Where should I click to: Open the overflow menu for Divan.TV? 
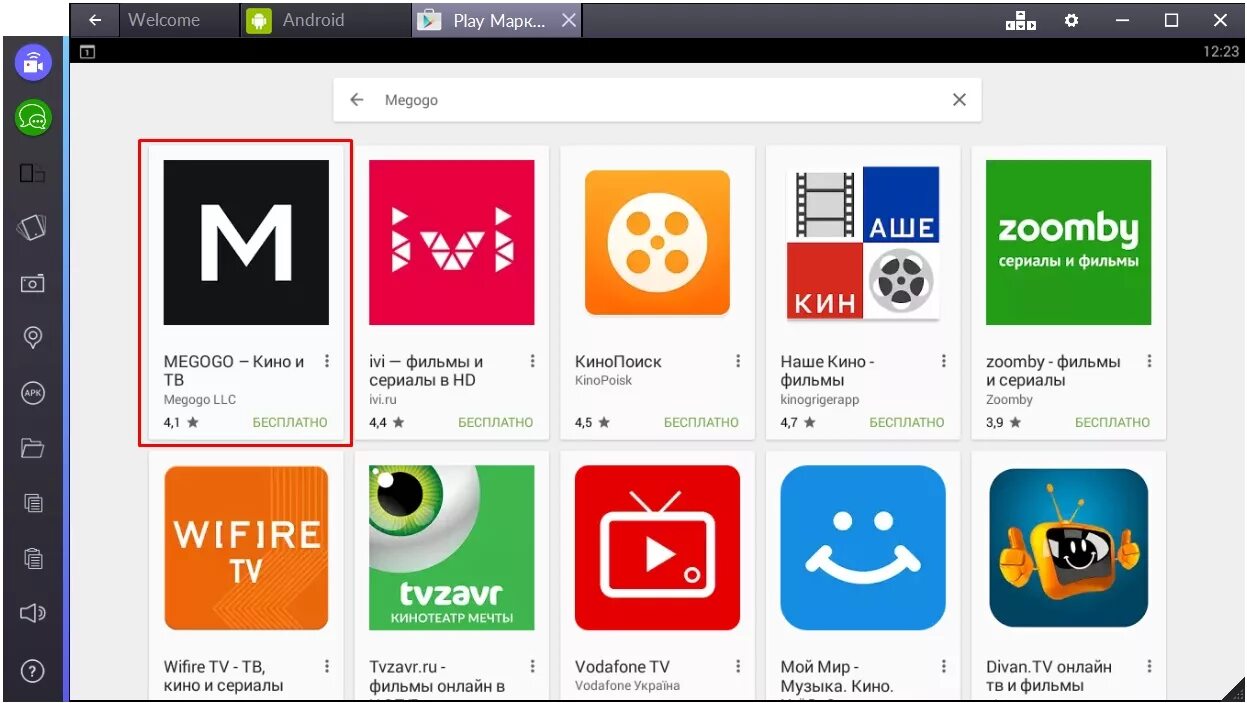coord(1149,666)
